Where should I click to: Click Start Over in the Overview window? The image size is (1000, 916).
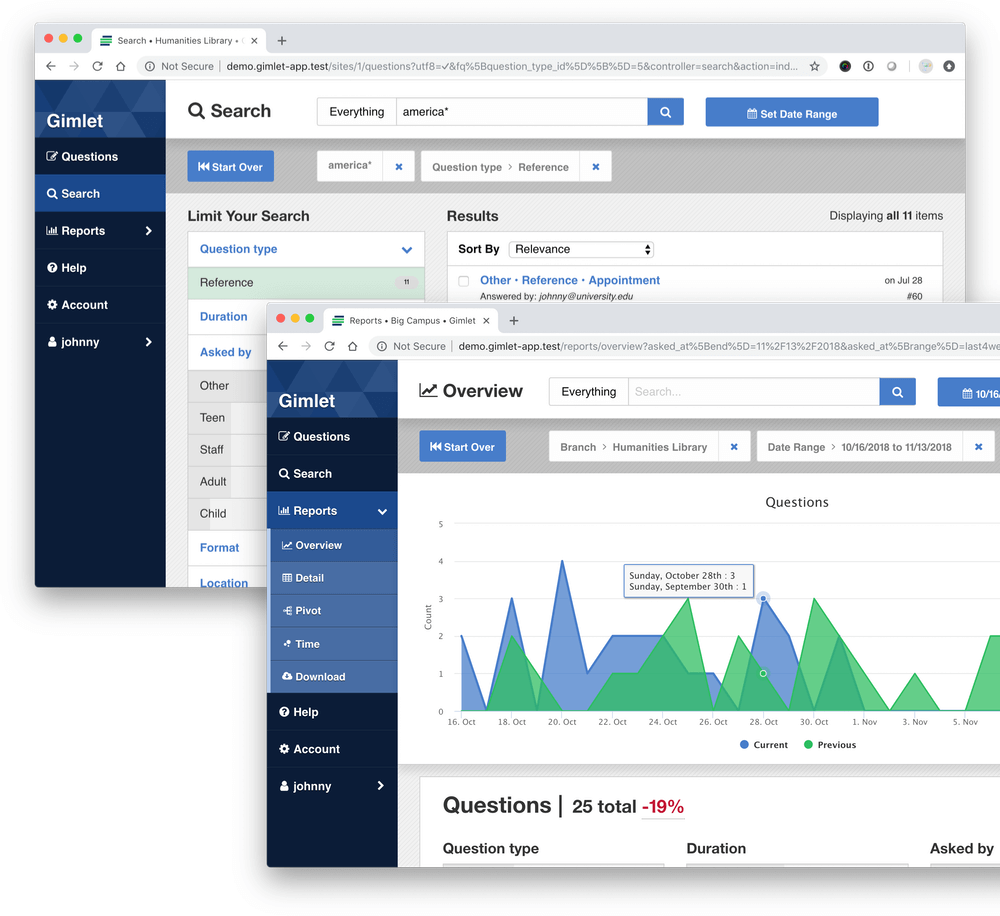coord(462,447)
